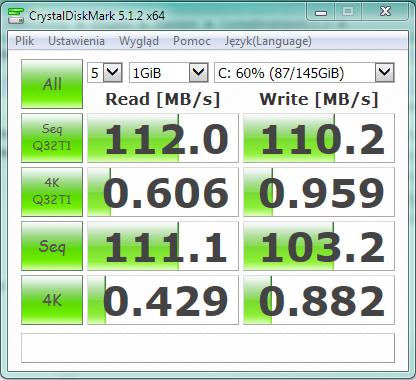416x380 pixels.
Task: Start the Seq Q32T1 test
Action: (x=52, y=138)
